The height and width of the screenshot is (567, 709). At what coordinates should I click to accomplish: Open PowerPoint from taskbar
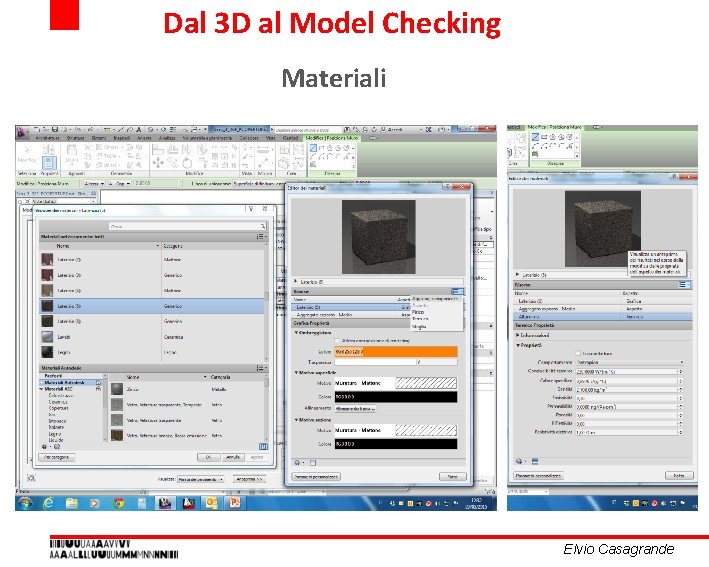(235, 503)
